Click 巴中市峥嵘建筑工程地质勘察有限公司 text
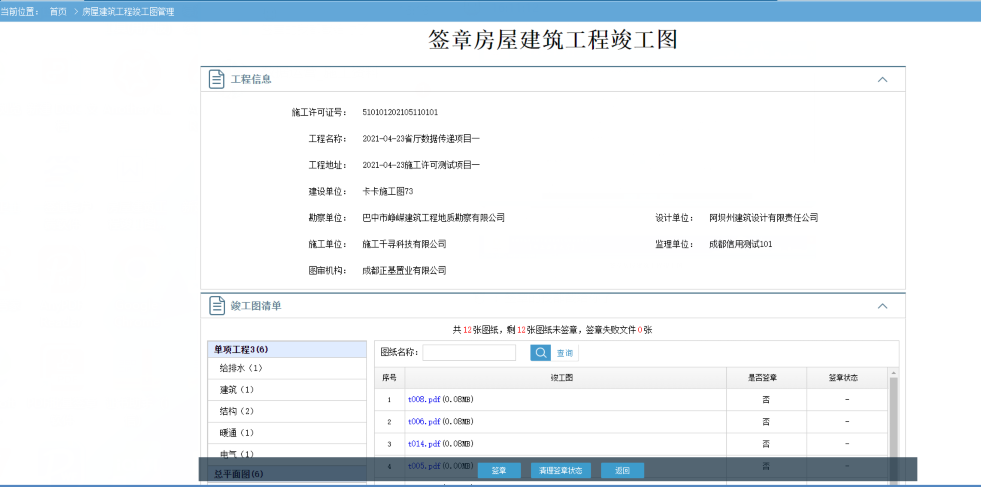This screenshot has width=981, height=487. pos(434,218)
